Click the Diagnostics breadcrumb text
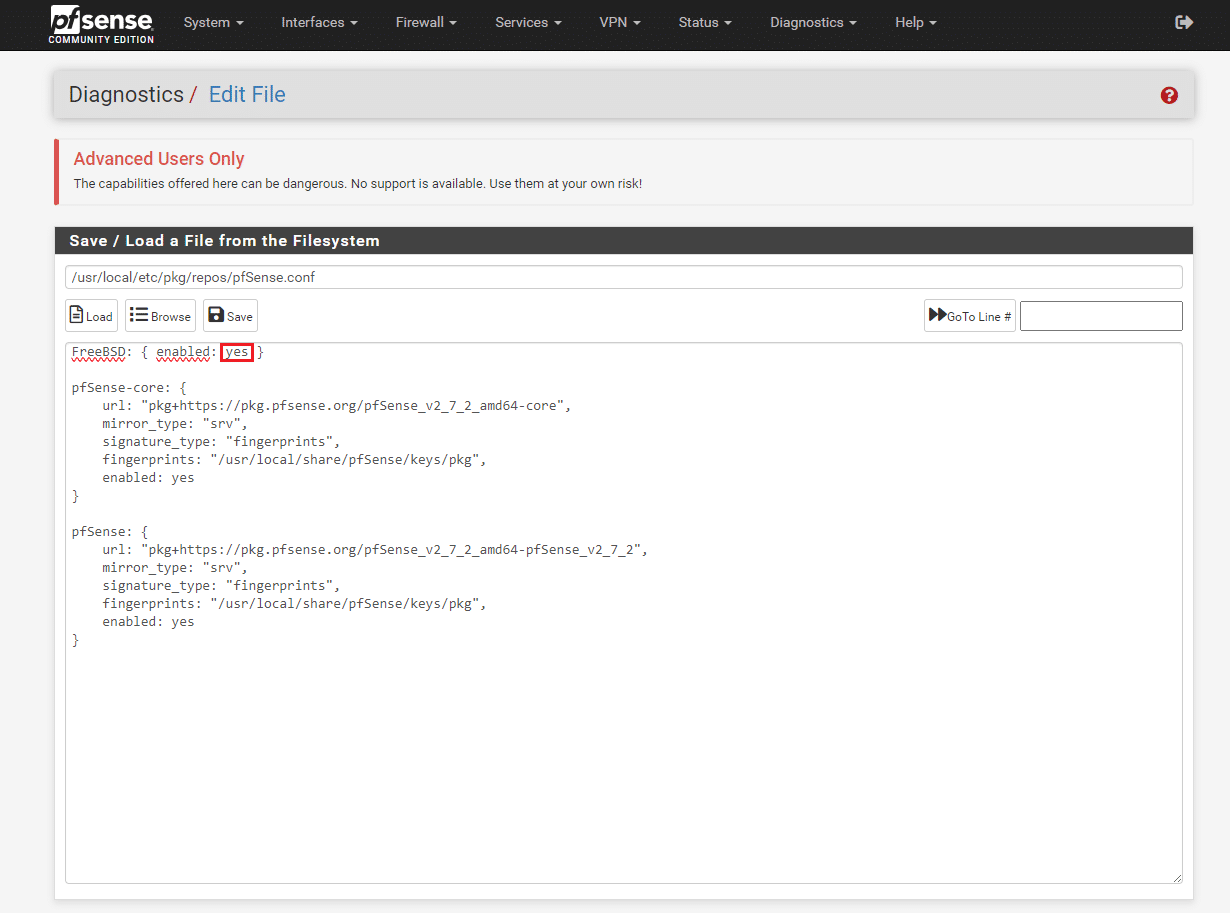The height and width of the screenshot is (913, 1230). pyautogui.click(x=126, y=95)
